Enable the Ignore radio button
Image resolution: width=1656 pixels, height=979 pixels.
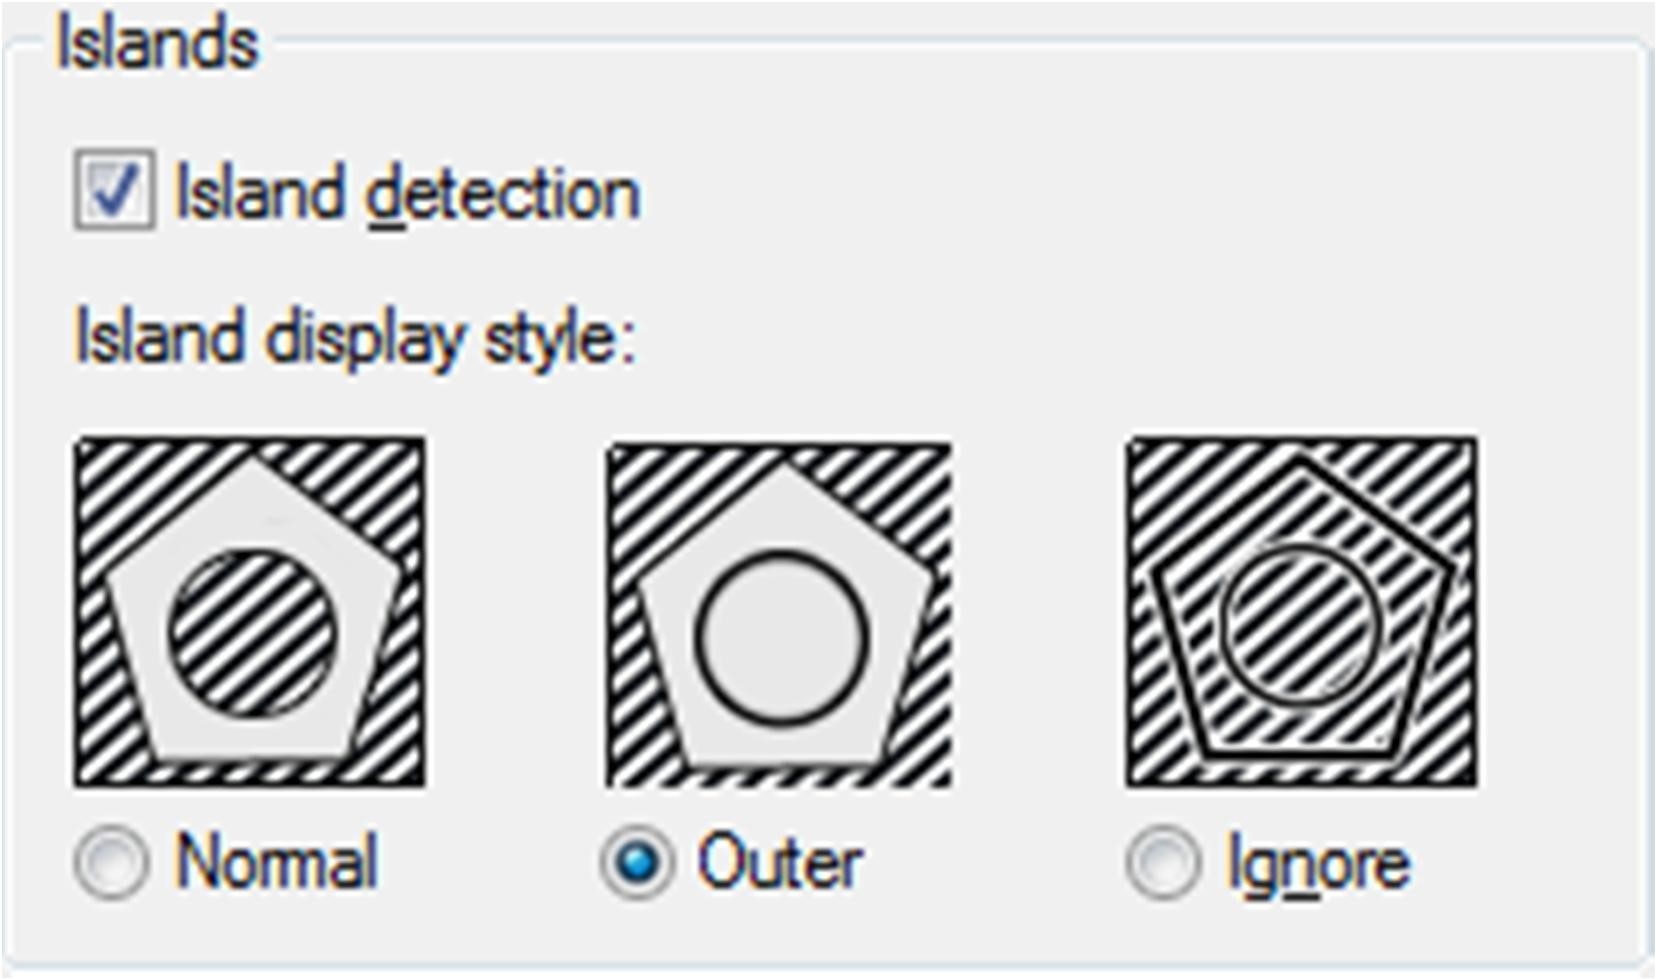click(1162, 862)
